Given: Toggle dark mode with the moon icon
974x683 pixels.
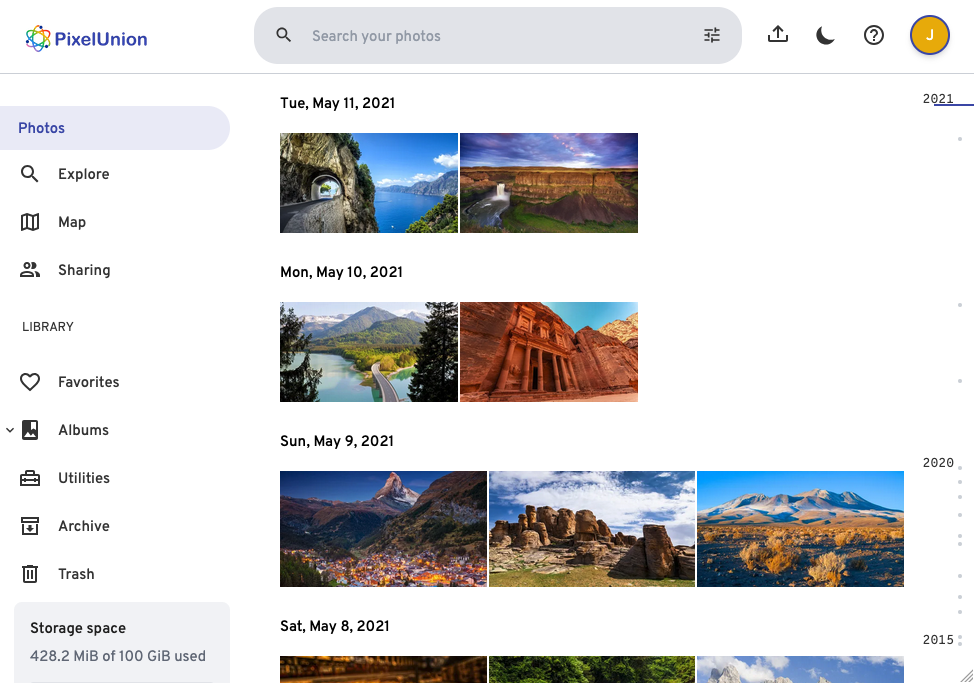Looking at the screenshot, I should point(825,36).
